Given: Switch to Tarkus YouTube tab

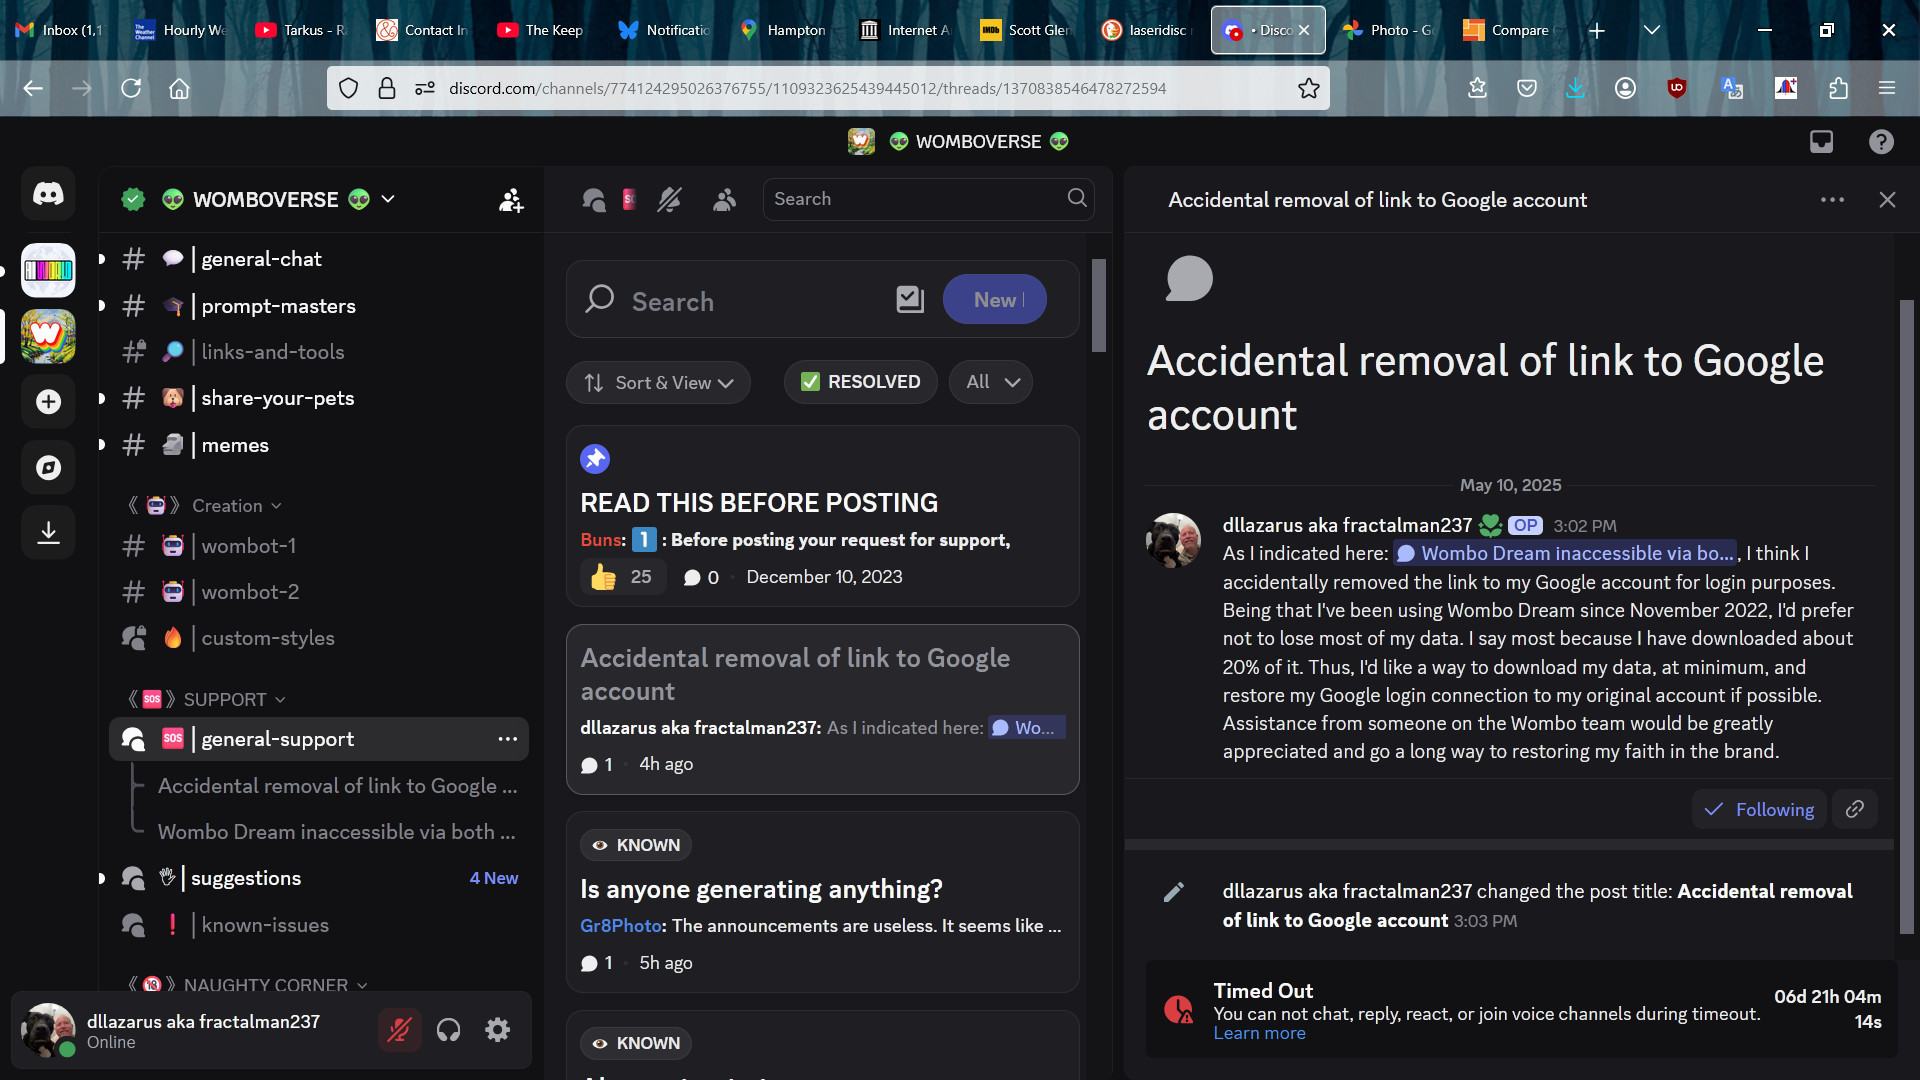Looking at the screenshot, I should (300, 30).
